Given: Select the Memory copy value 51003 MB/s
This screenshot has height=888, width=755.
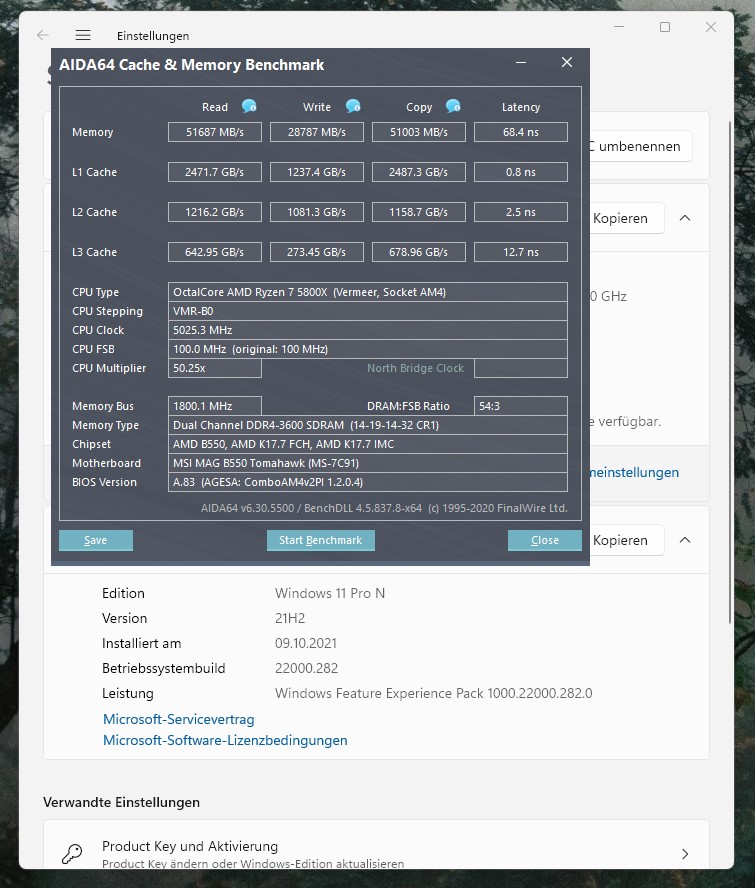Looking at the screenshot, I should pyautogui.click(x=419, y=132).
